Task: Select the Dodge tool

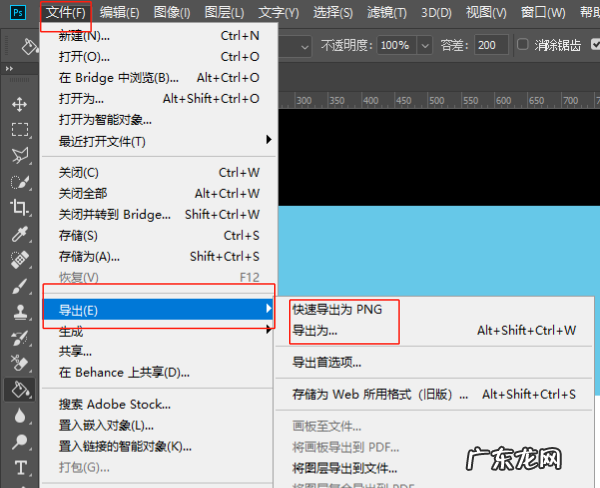Action: [20, 442]
